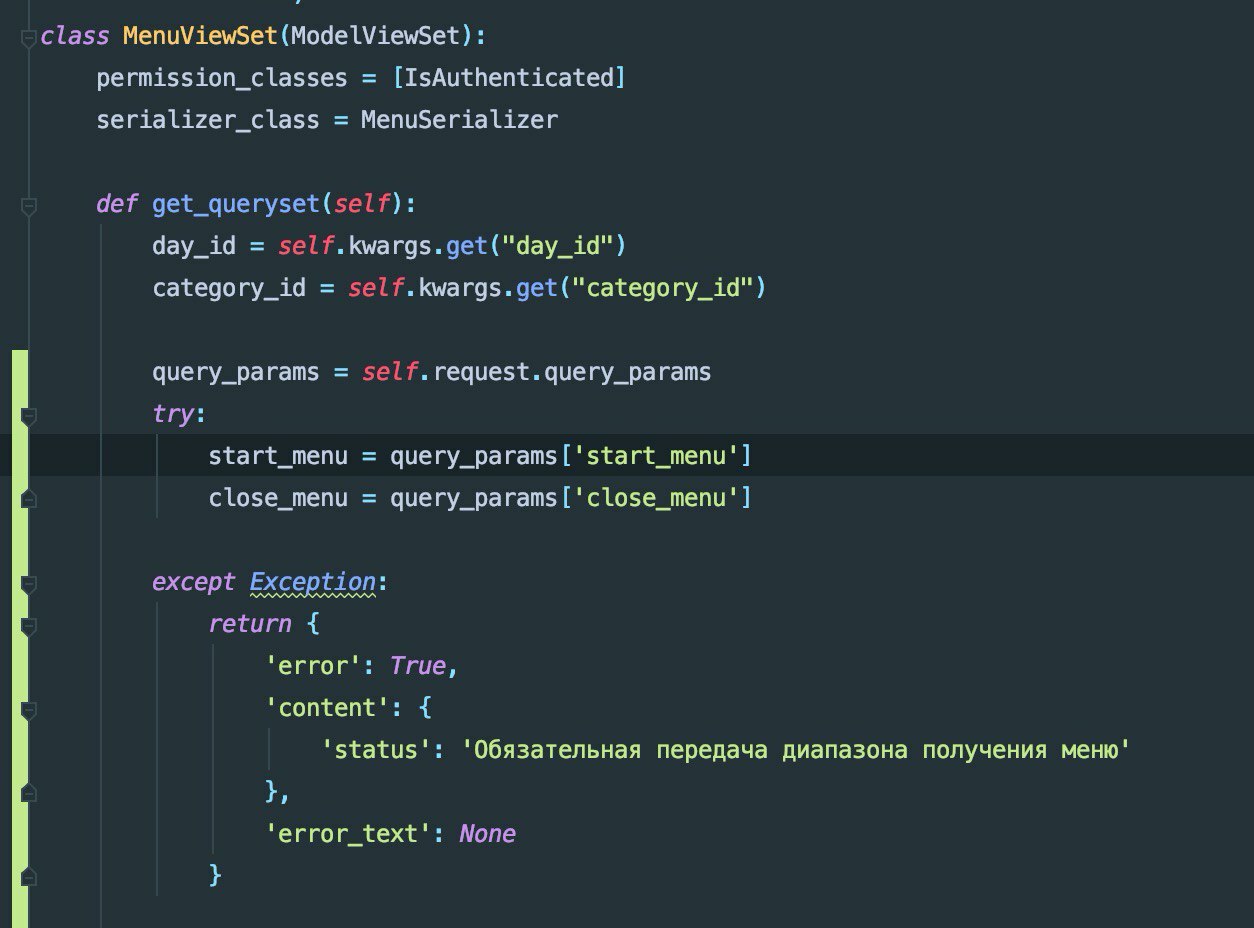Click the green VCS change marker in gutter
The width and height of the screenshot is (1254, 928).
[x=19, y=639]
